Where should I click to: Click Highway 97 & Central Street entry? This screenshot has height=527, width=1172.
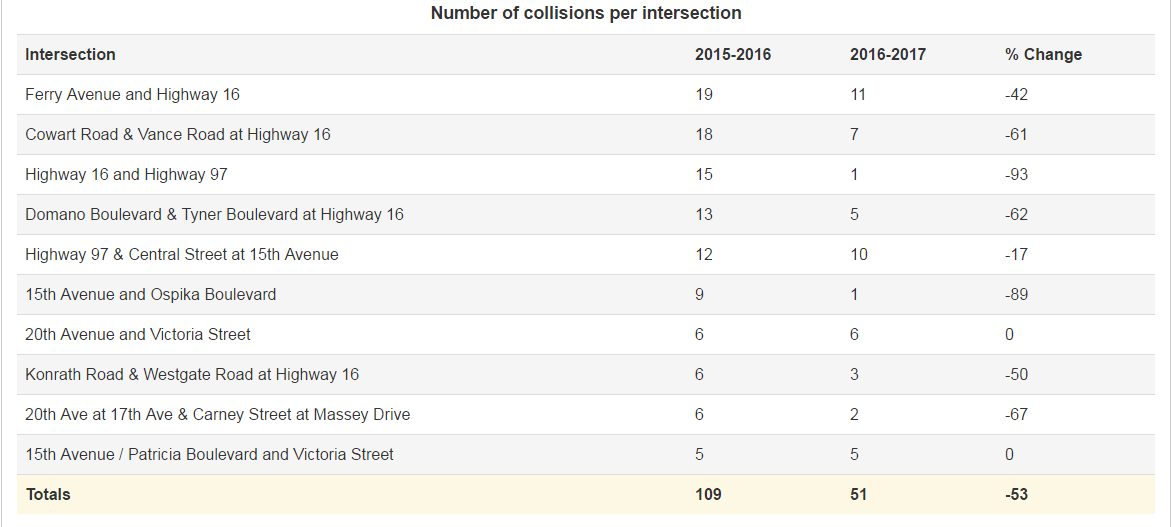click(x=182, y=255)
